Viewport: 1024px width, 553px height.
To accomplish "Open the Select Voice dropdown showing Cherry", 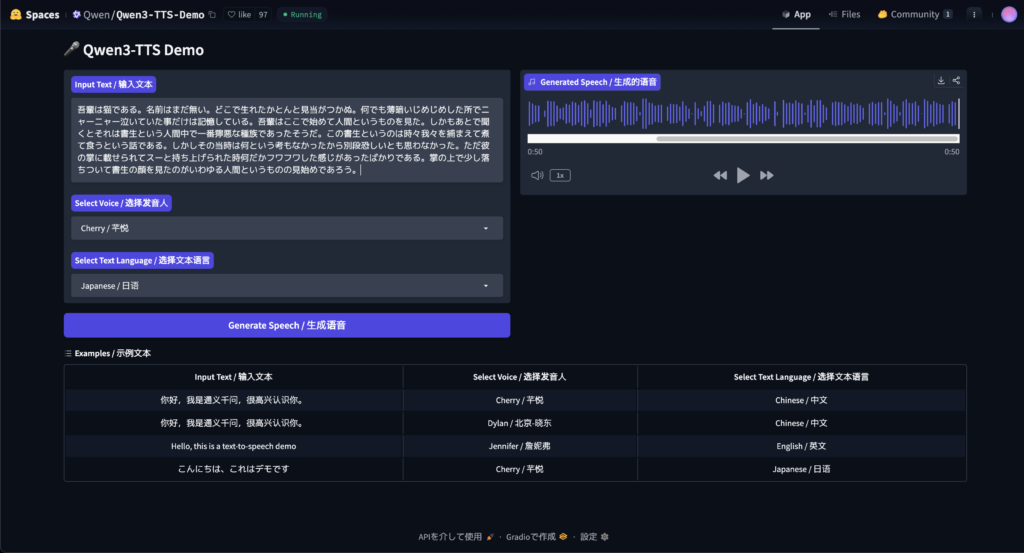I will pos(287,228).
